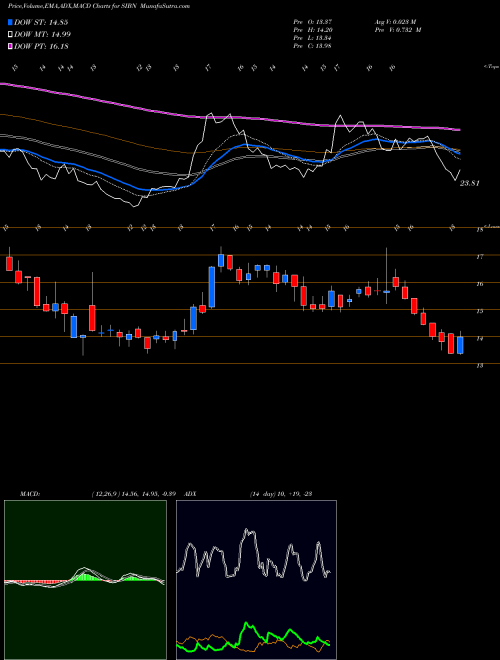
Task: Select the Pre C: 13.98 value
Action: (313, 45)
